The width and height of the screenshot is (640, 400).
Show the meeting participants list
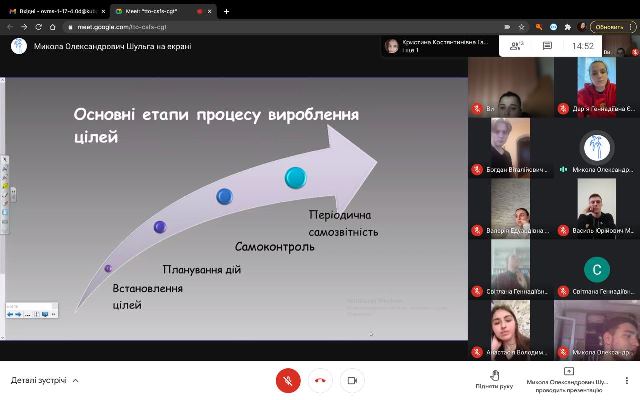pos(516,46)
